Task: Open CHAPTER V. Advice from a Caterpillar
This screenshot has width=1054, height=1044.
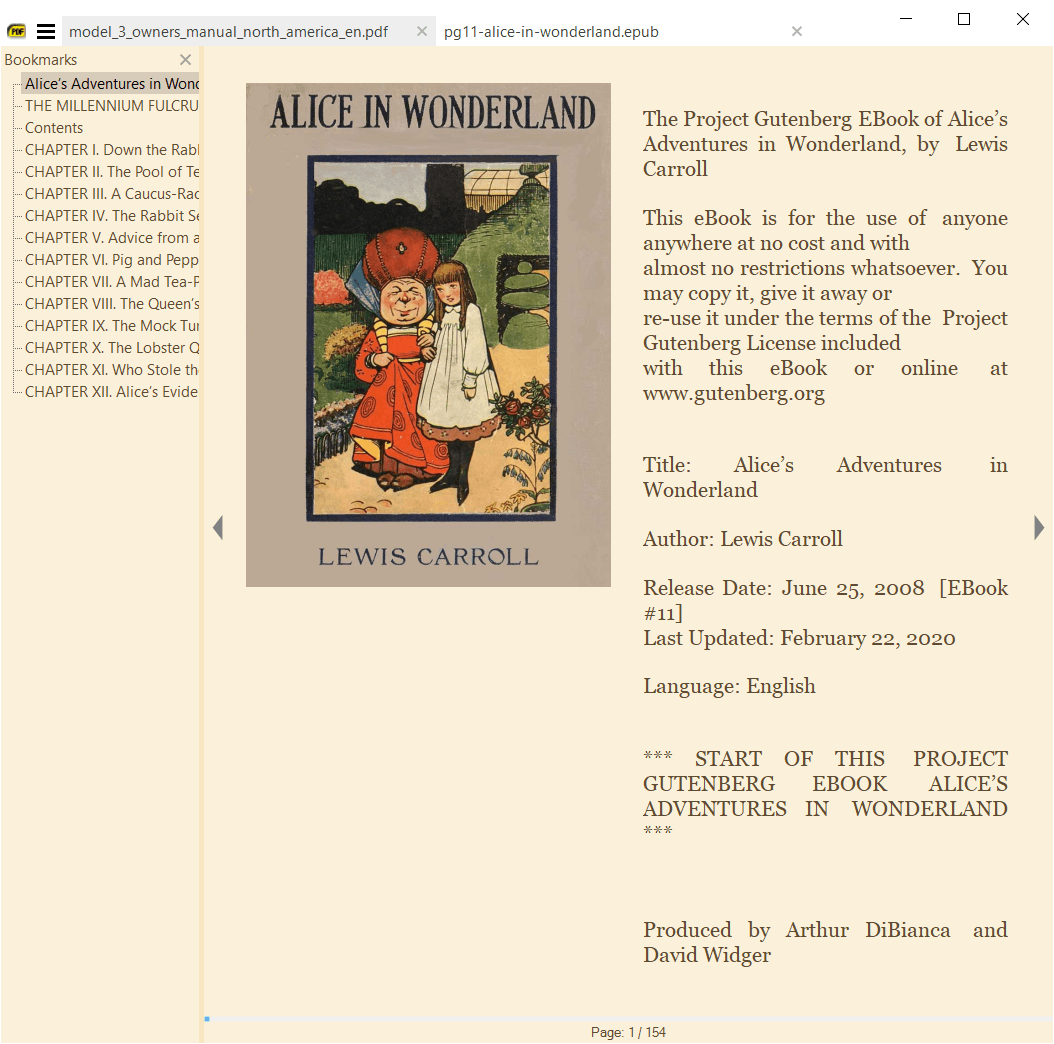Action: tap(112, 238)
